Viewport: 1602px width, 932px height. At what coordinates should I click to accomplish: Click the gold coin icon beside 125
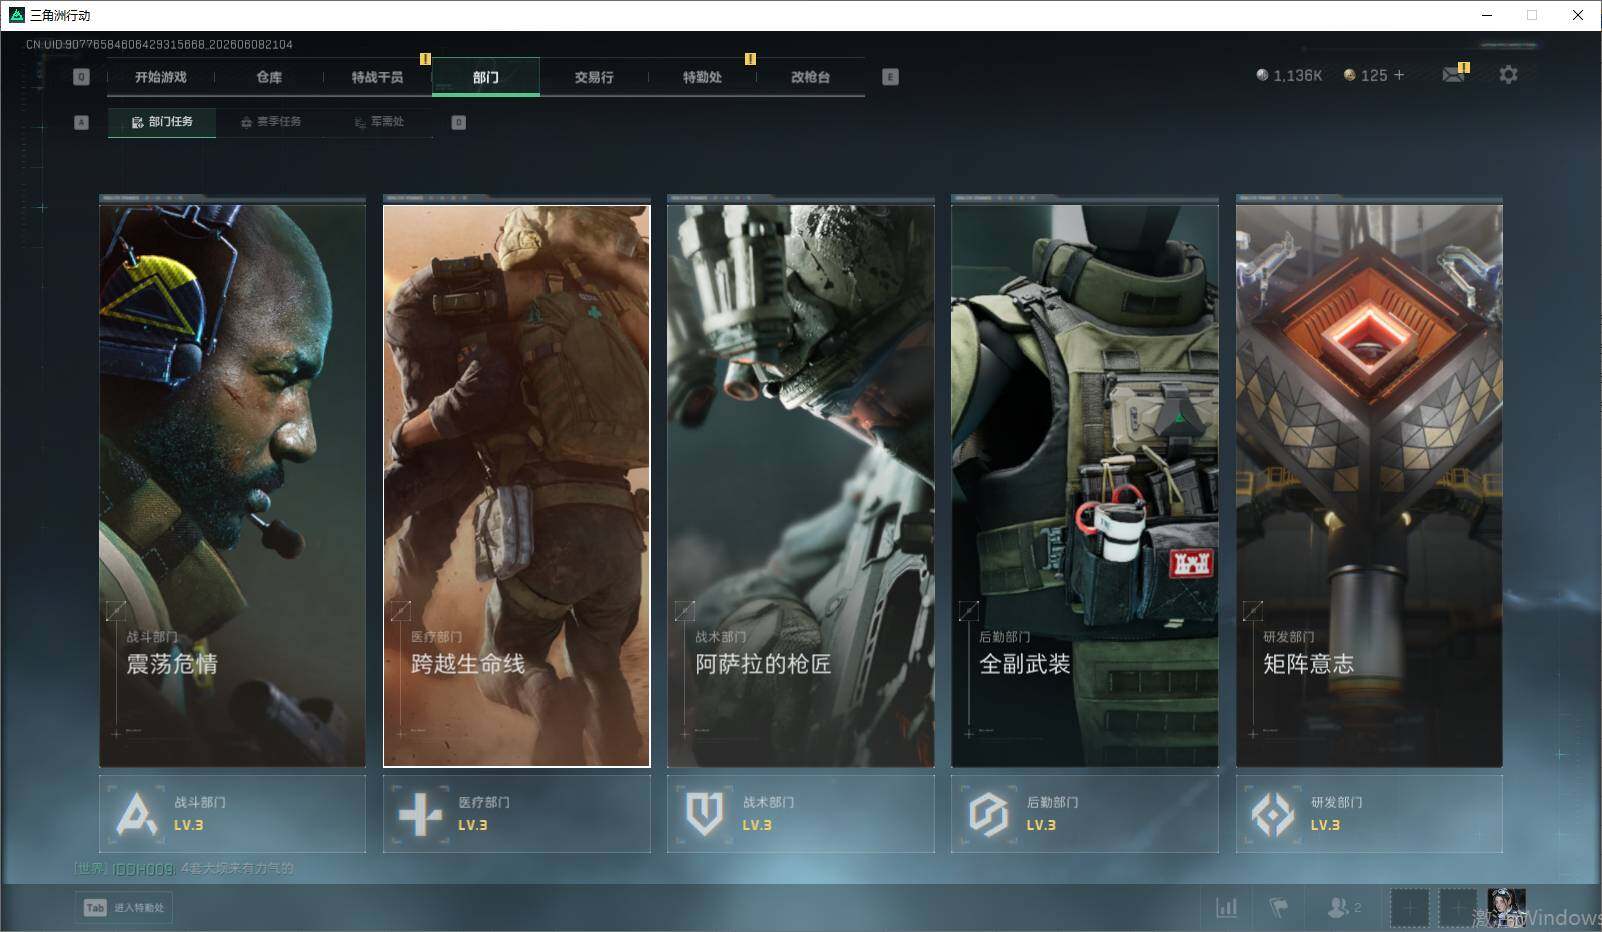click(1349, 75)
